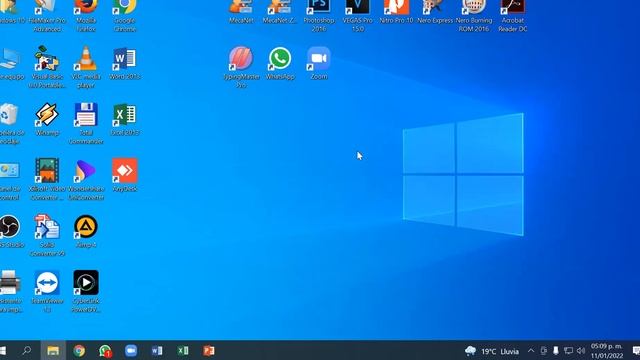Launch Excel from the taskbar

[183, 351]
